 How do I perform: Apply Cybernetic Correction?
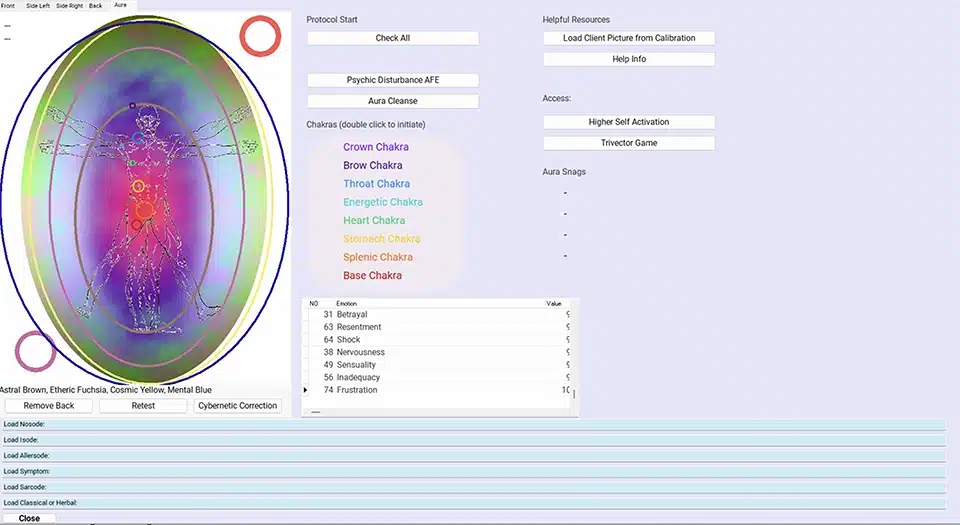click(x=238, y=406)
